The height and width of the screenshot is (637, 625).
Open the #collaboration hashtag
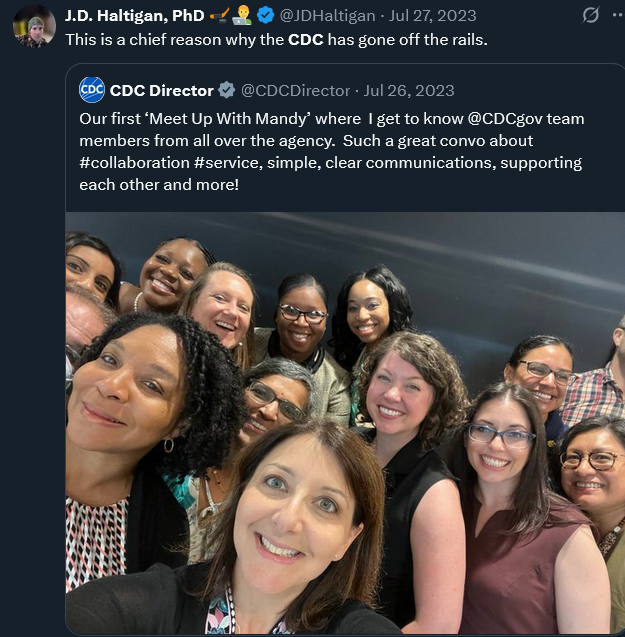[135, 163]
